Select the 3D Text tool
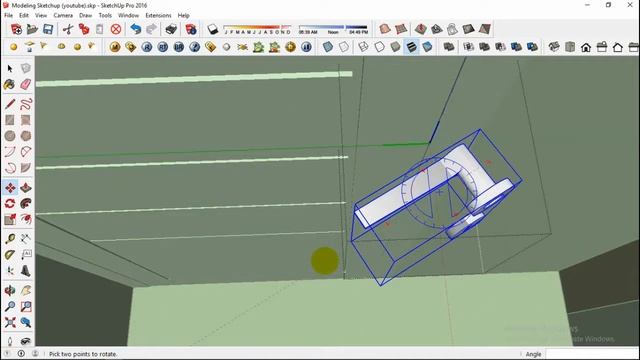 pyautogui.click(x=25, y=271)
